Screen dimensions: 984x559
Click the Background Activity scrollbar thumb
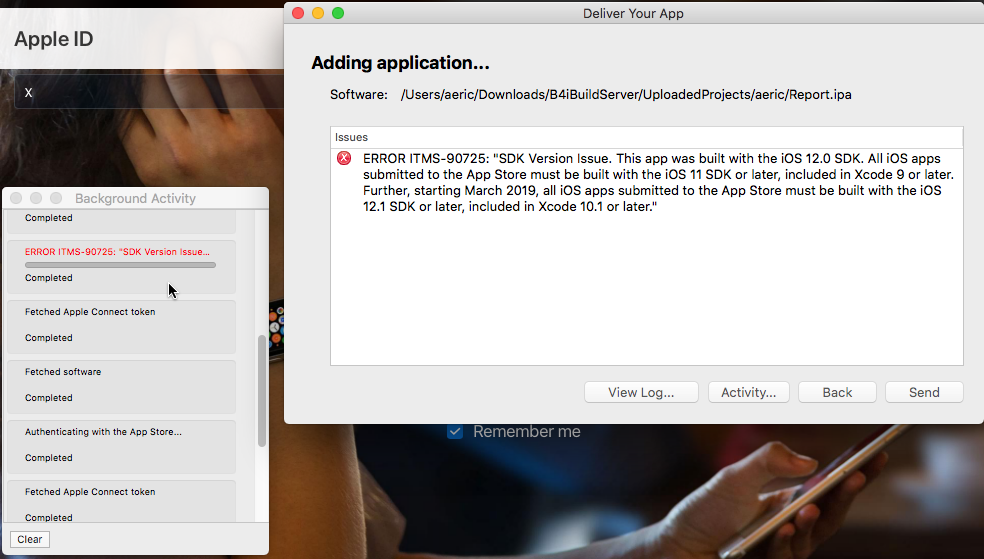[x=262, y=391]
